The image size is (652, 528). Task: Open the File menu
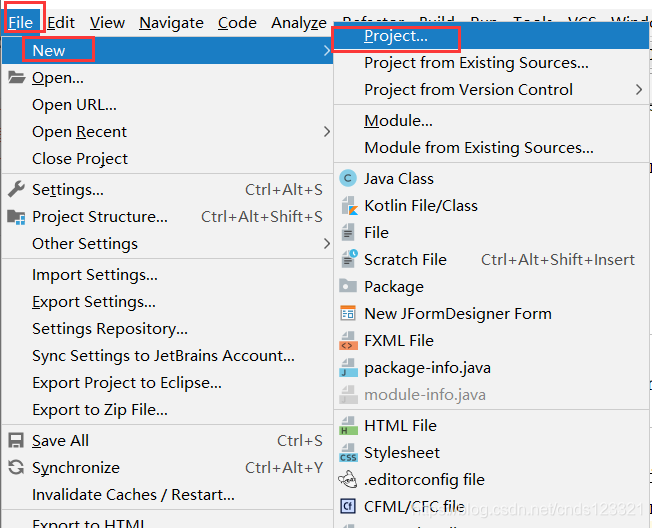point(20,22)
